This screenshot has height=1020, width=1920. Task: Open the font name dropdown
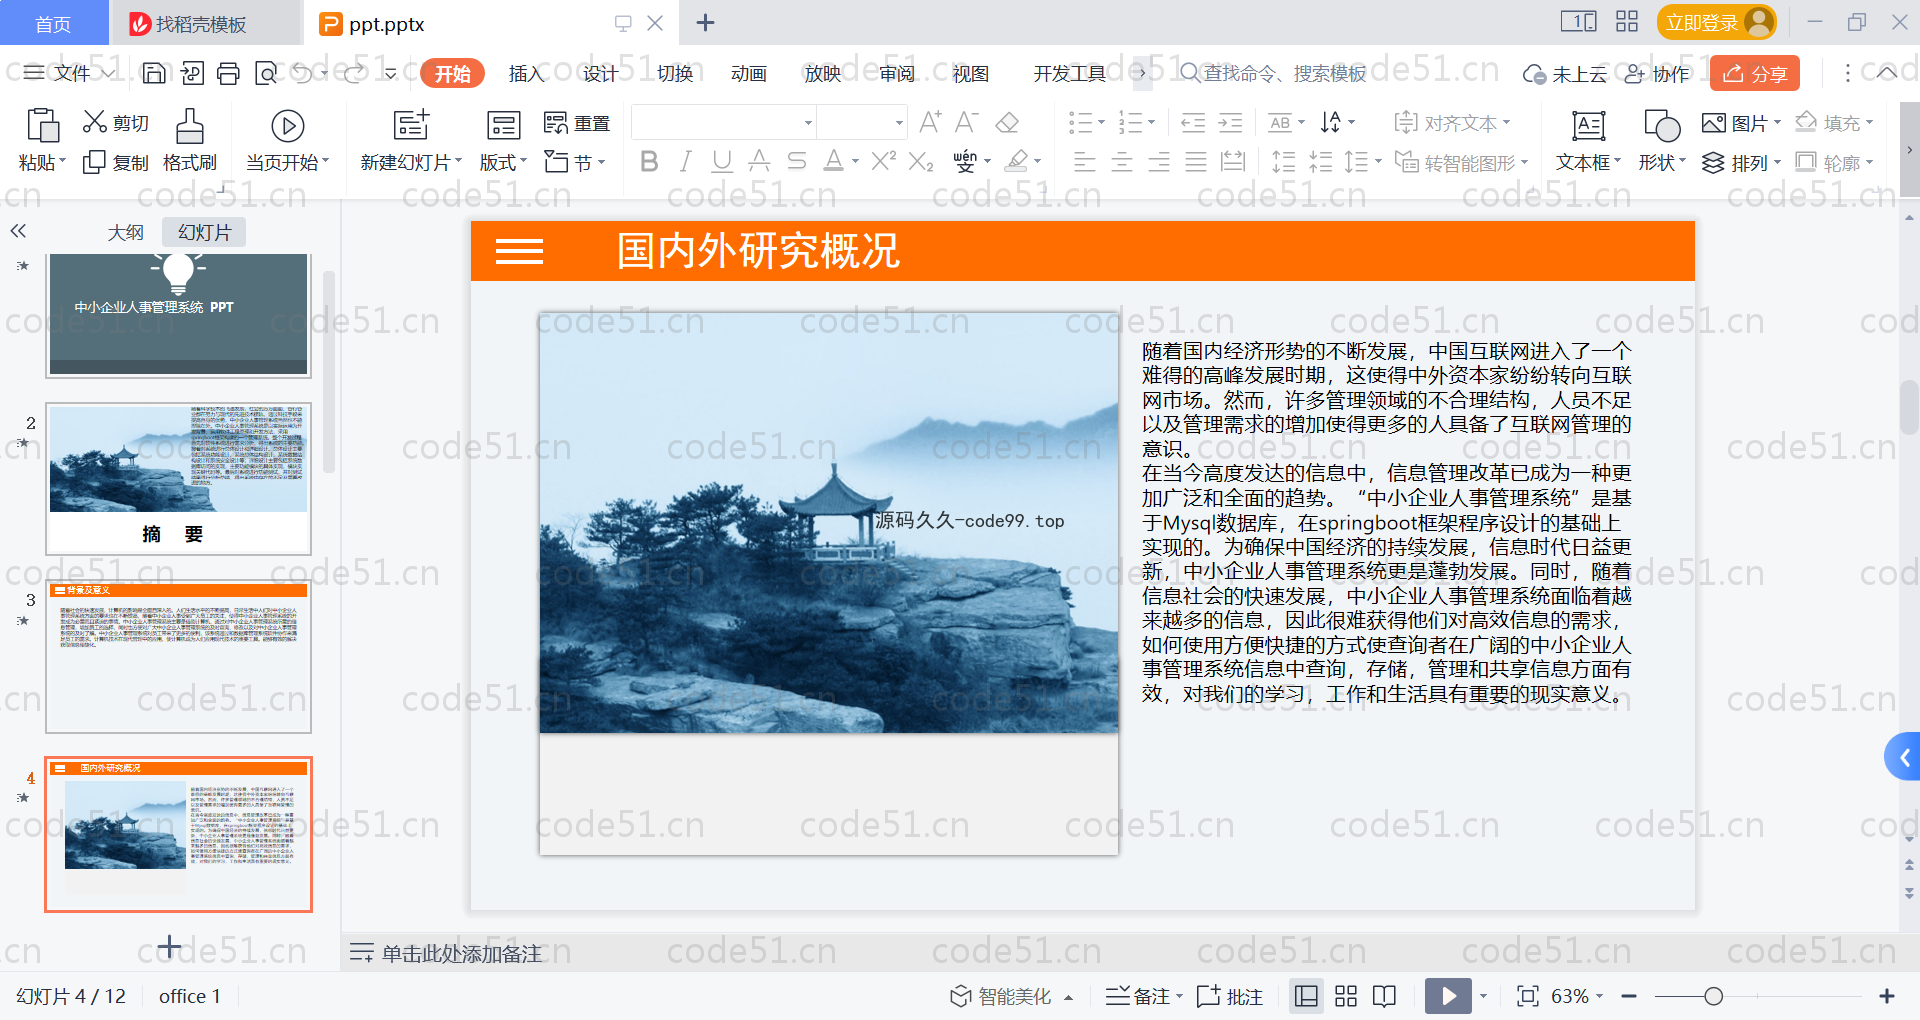[x=808, y=123]
